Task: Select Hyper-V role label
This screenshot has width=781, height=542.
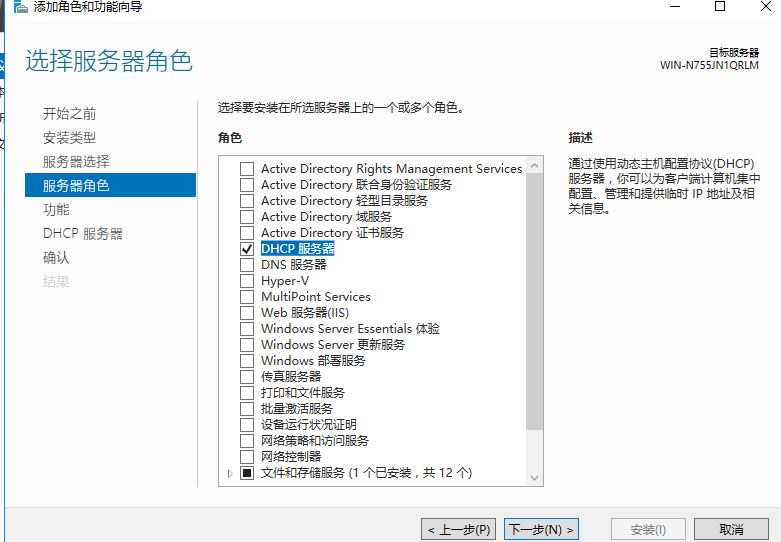Action: click(285, 281)
